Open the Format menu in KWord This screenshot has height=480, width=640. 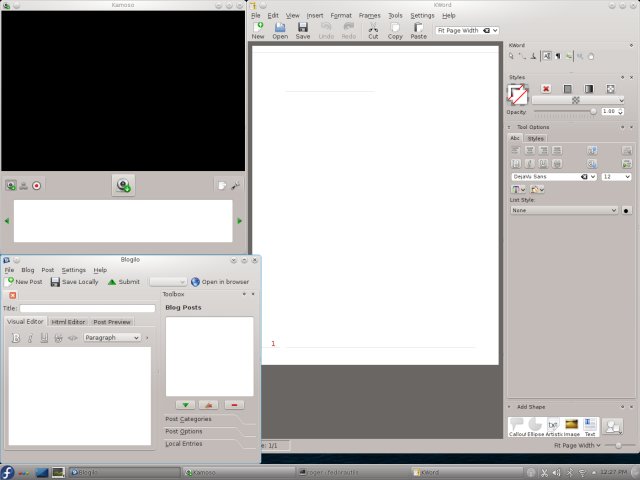coord(341,16)
